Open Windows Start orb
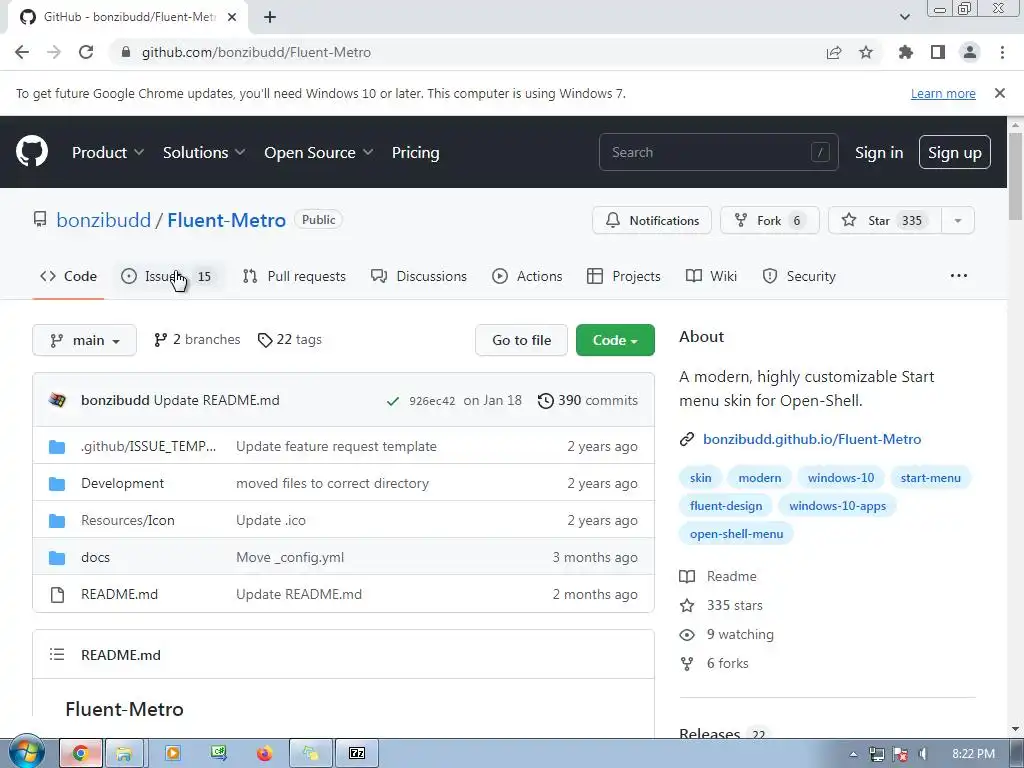1024x768 pixels. click(26, 752)
